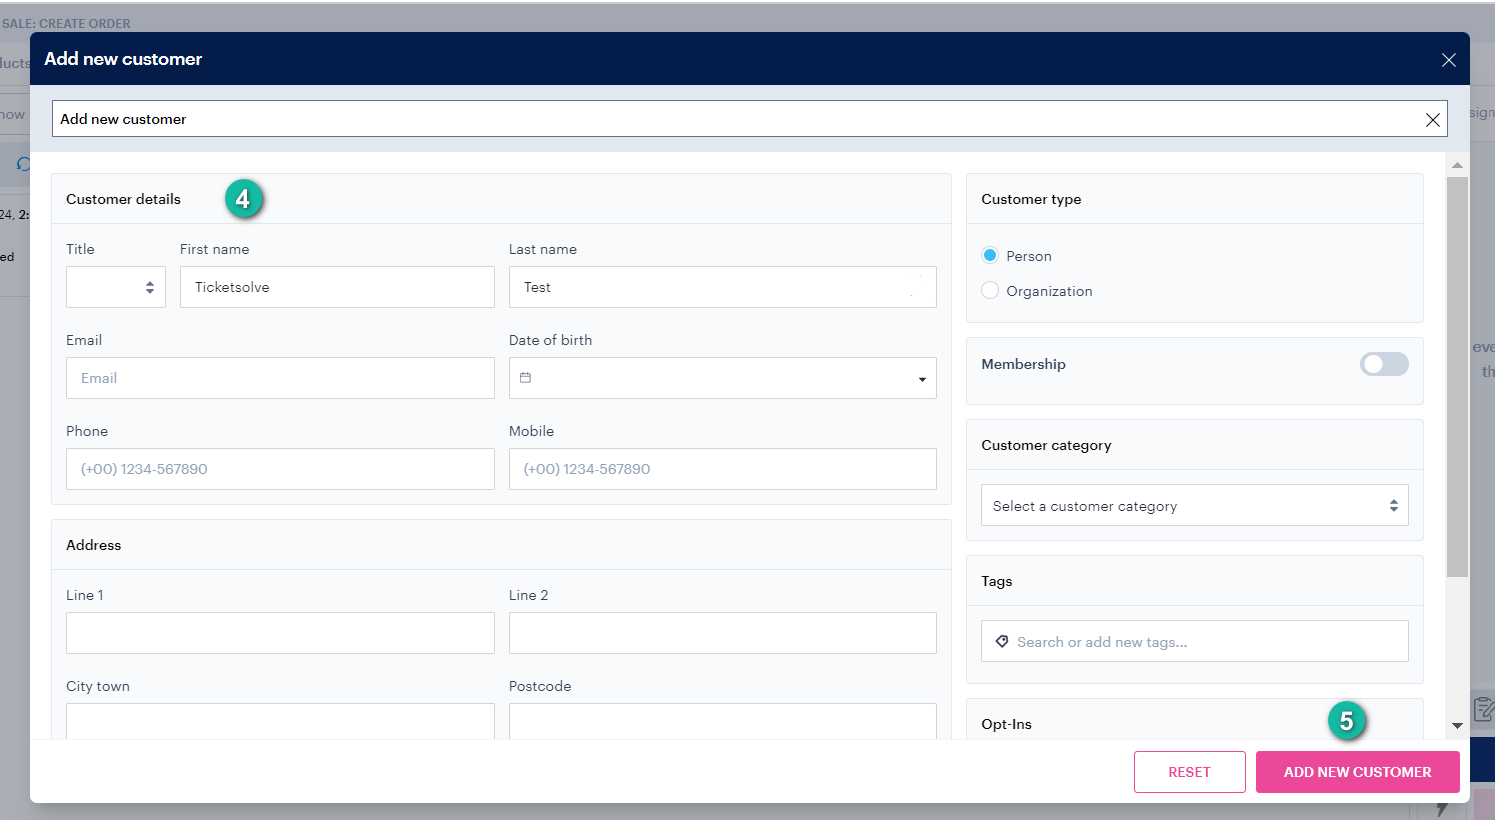Click the Address Line 1 field
The image size is (1495, 820).
280,633
